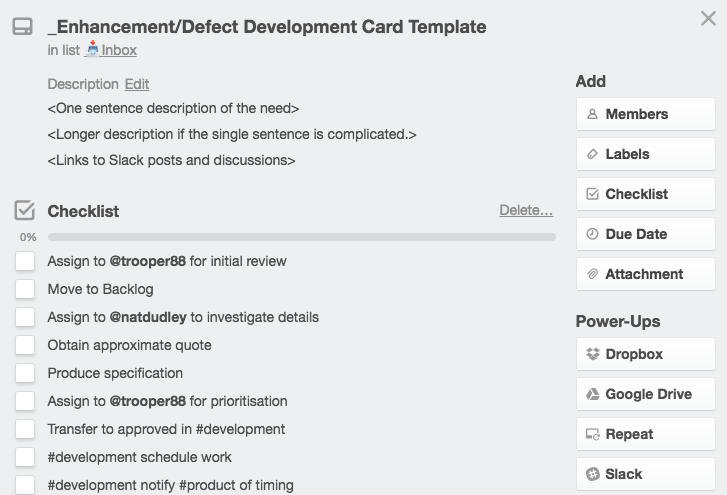Click the card icon beside the title
The image size is (727, 495).
pyautogui.click(x=22, y=26)
